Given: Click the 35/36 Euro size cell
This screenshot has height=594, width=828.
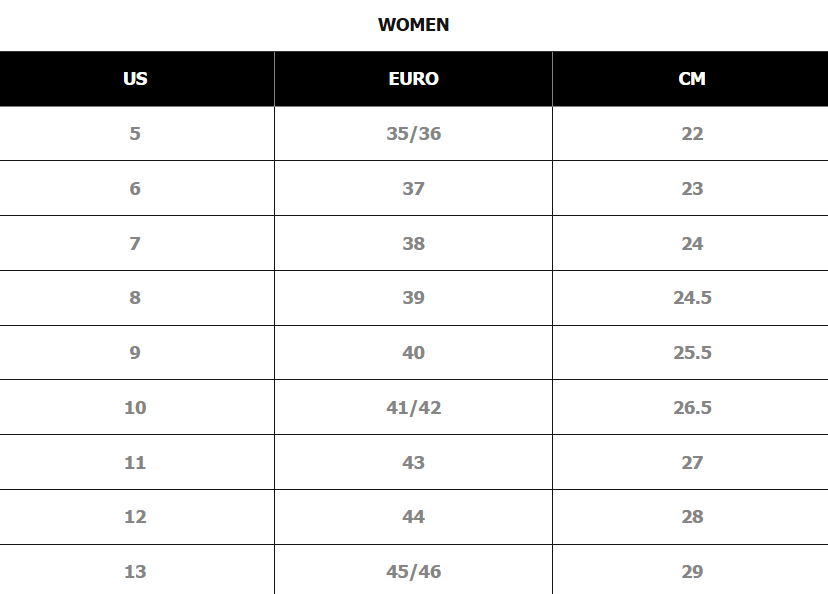Looking at the screenshot, I should click(413, 134).
